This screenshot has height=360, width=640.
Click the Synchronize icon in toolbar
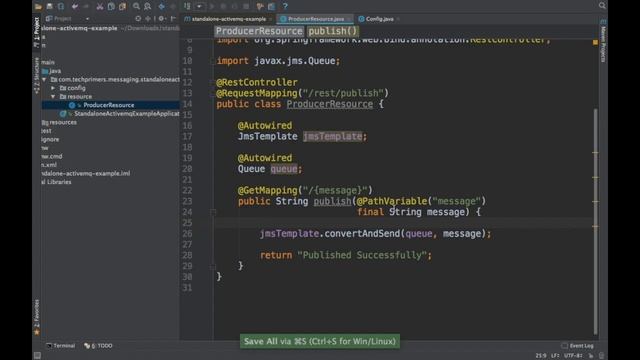coord(61,6)
